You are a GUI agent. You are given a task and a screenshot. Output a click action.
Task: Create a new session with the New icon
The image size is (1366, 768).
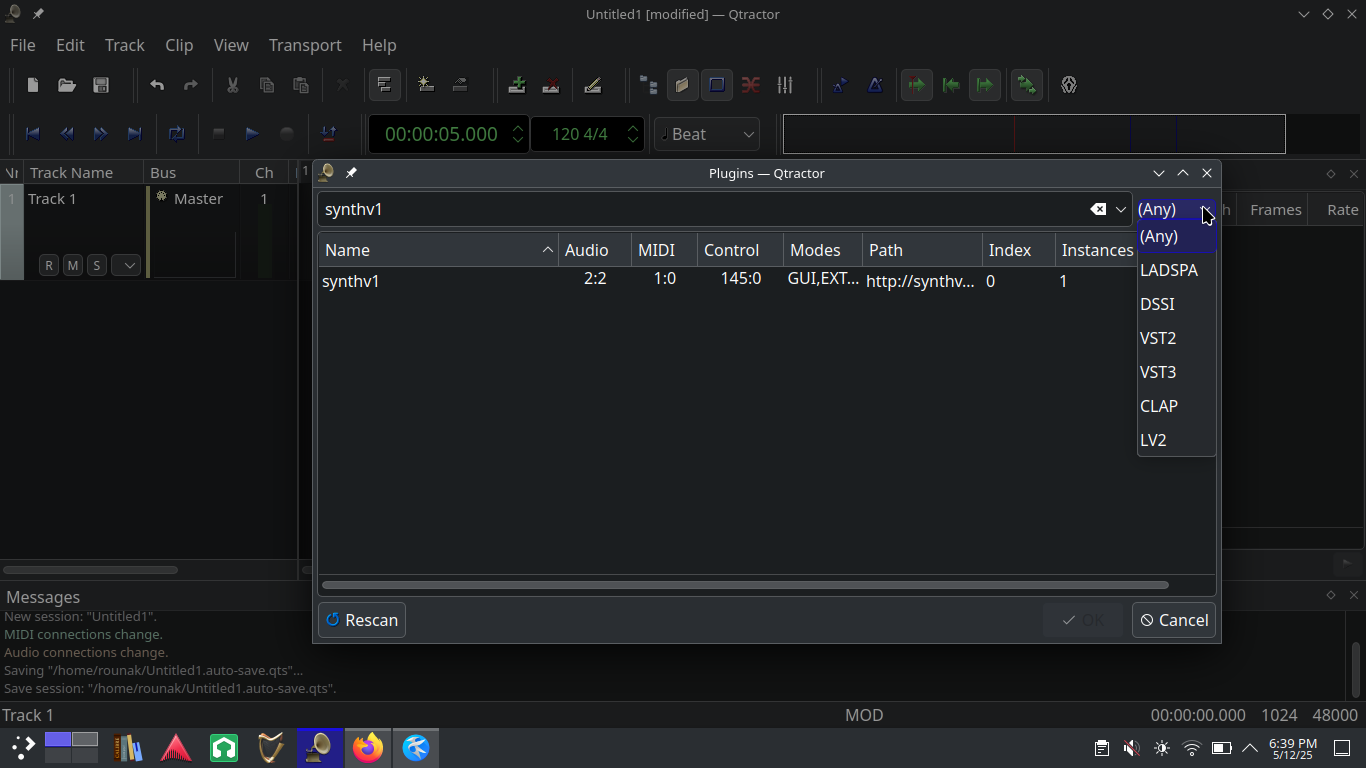[33, 85]
